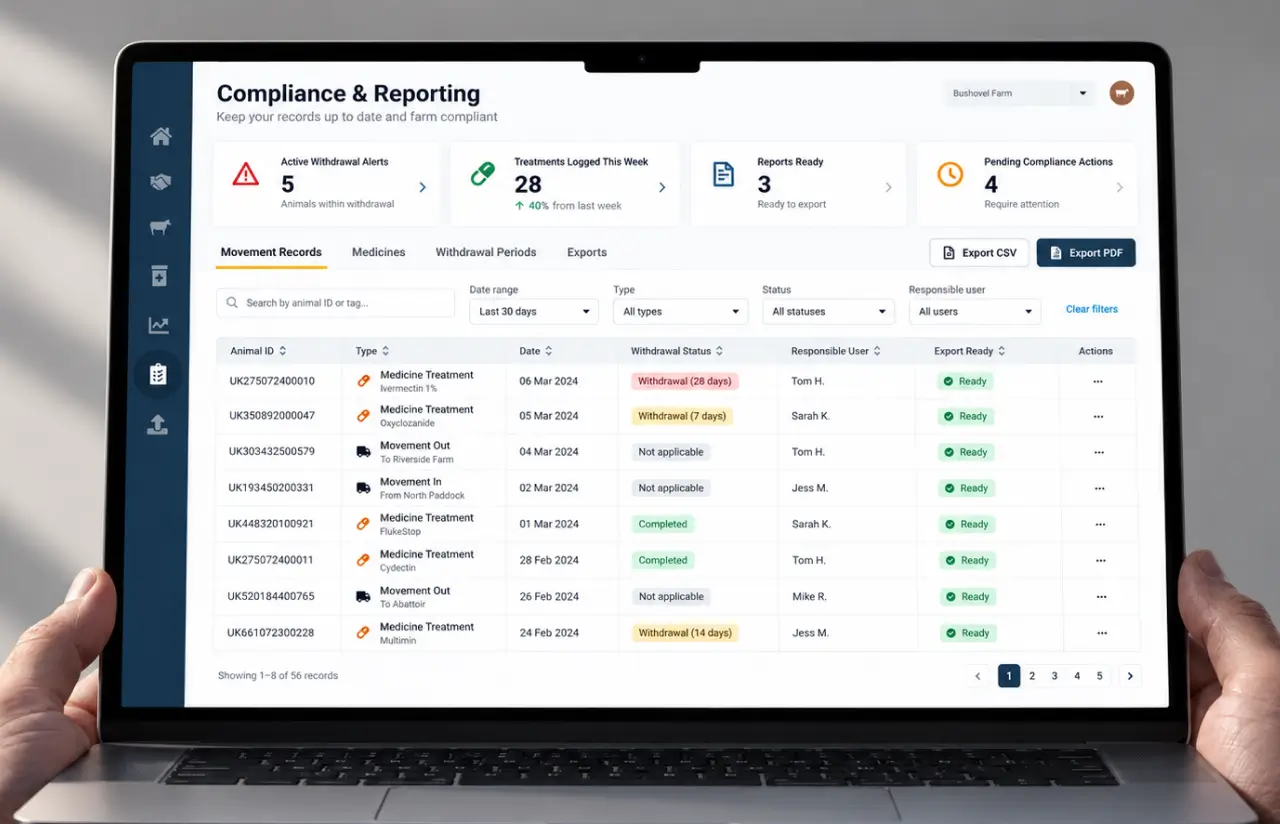Click animal ID UK448320100921
This screenshot has height=824, width=1280.
tap(270, 524)
